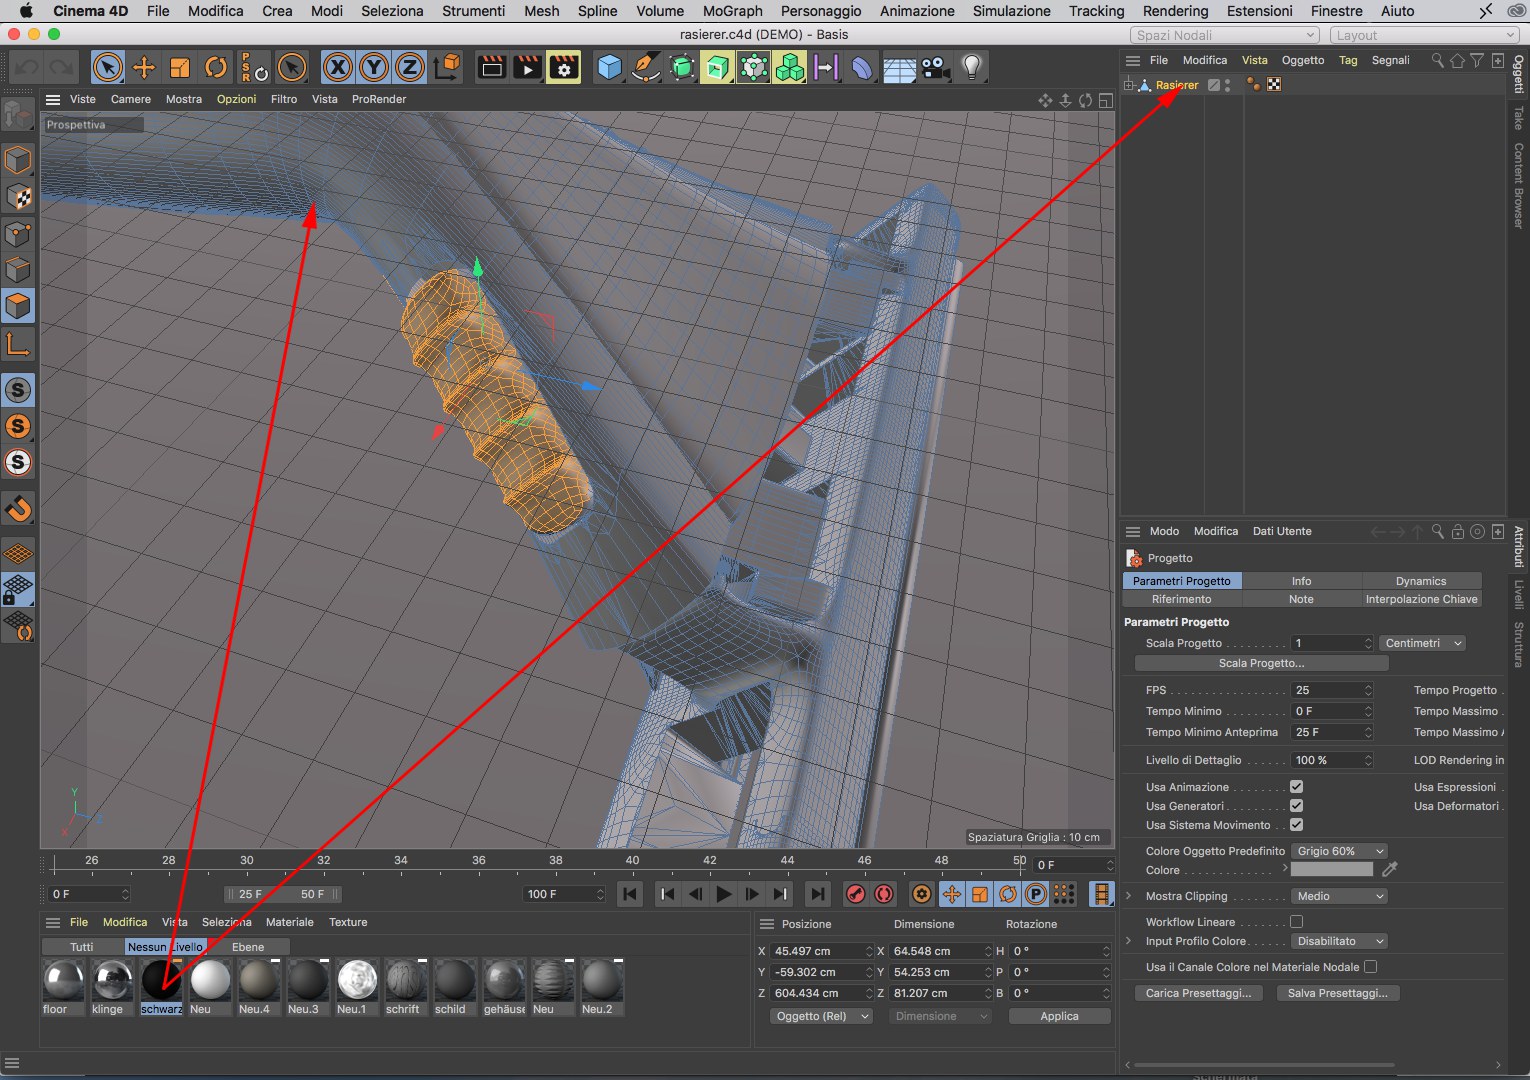Toggle Usa Animazione checkbox
The width and height of the screenshot is (1530, 1080).
(x=1296, y=787)
